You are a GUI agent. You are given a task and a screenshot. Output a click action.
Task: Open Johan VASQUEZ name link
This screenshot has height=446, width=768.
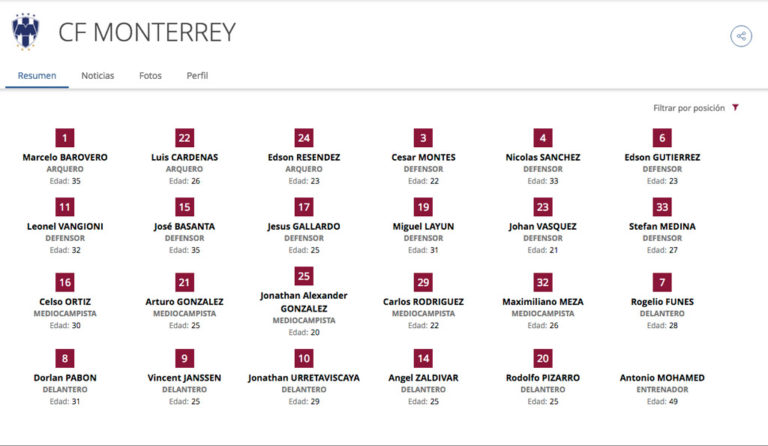click(x=543, y=226)
